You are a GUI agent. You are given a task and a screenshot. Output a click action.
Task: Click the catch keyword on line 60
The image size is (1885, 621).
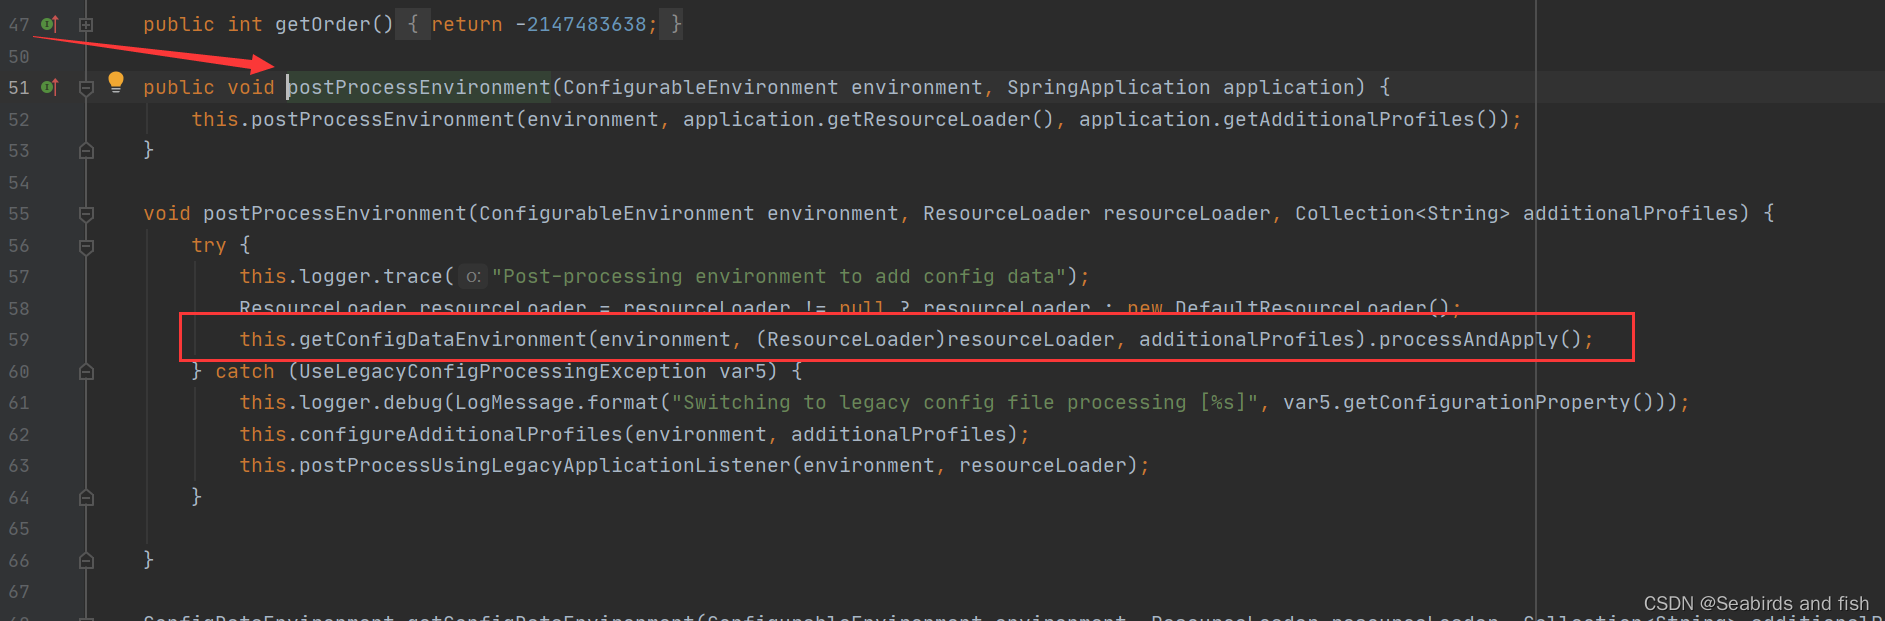pos(245,371)
